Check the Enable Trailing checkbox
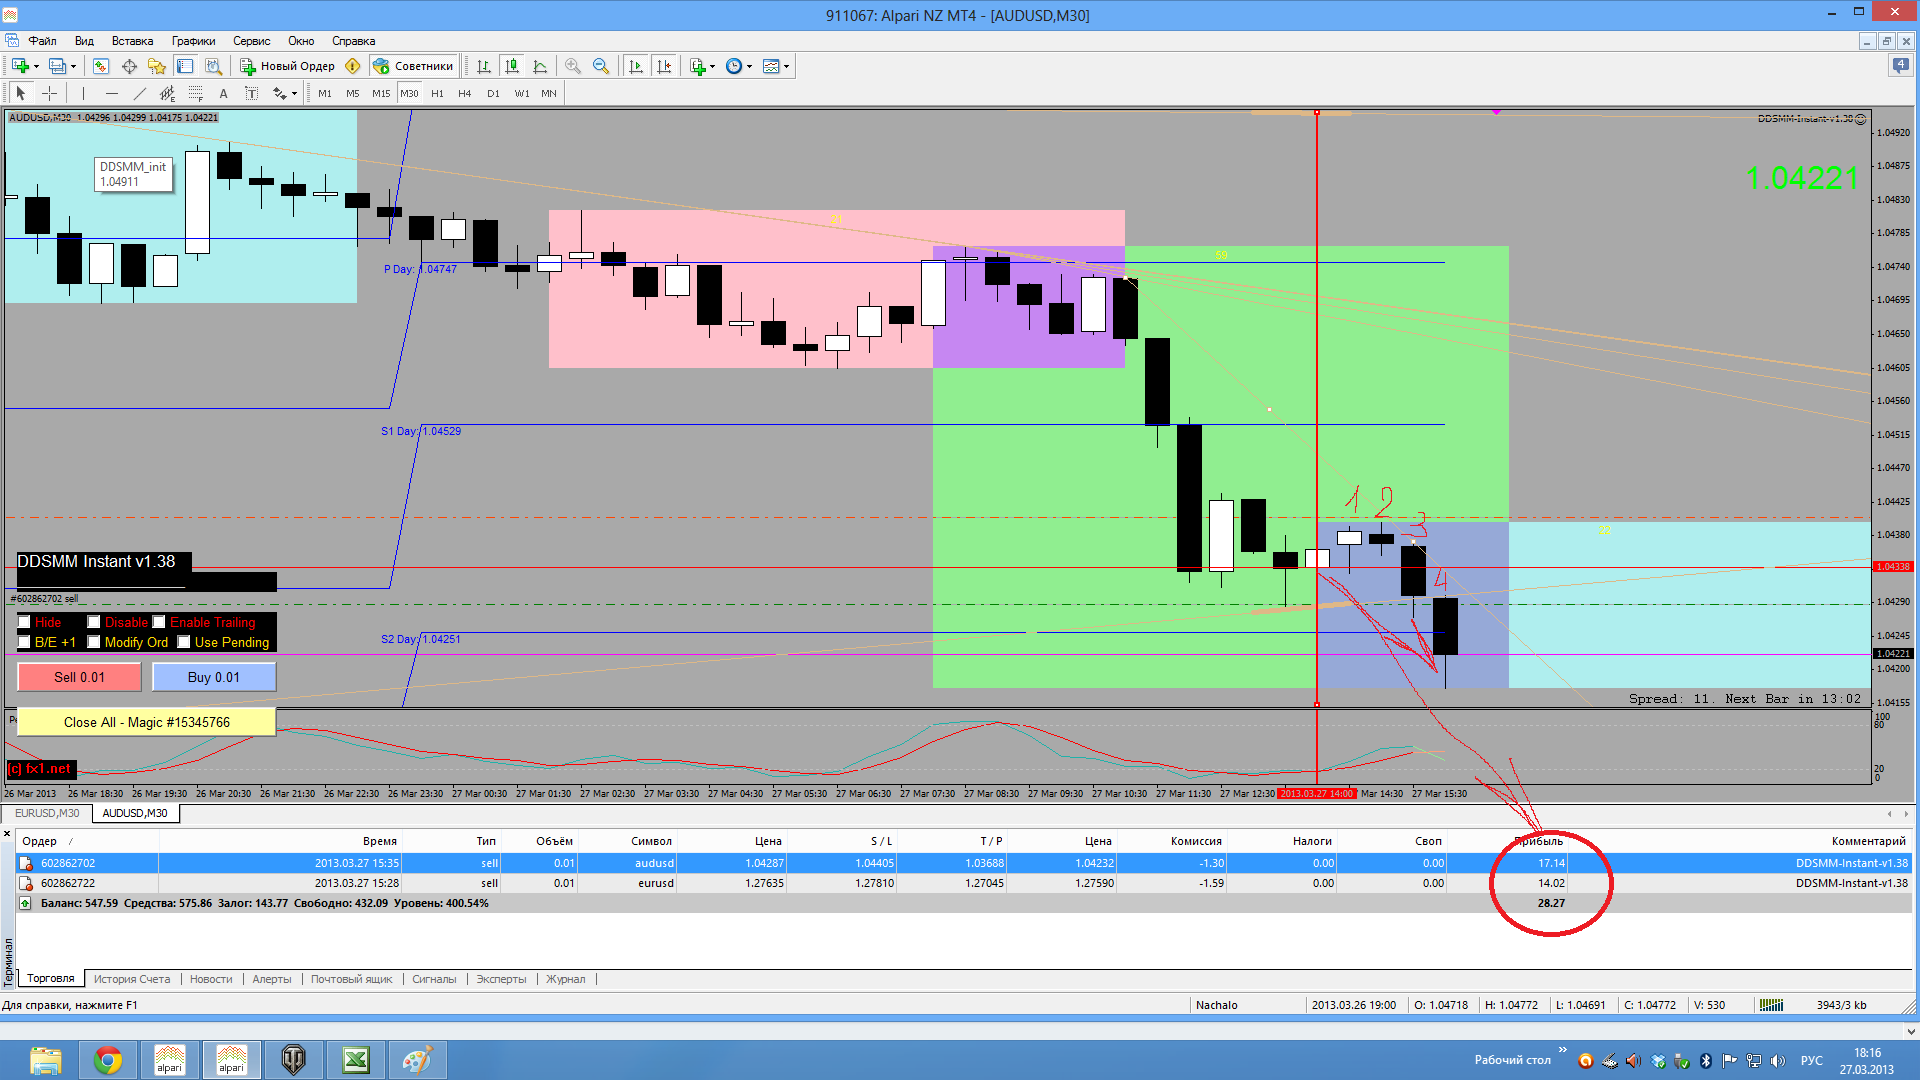This screenshot has height=1080, width=1920. coord(159,622)
